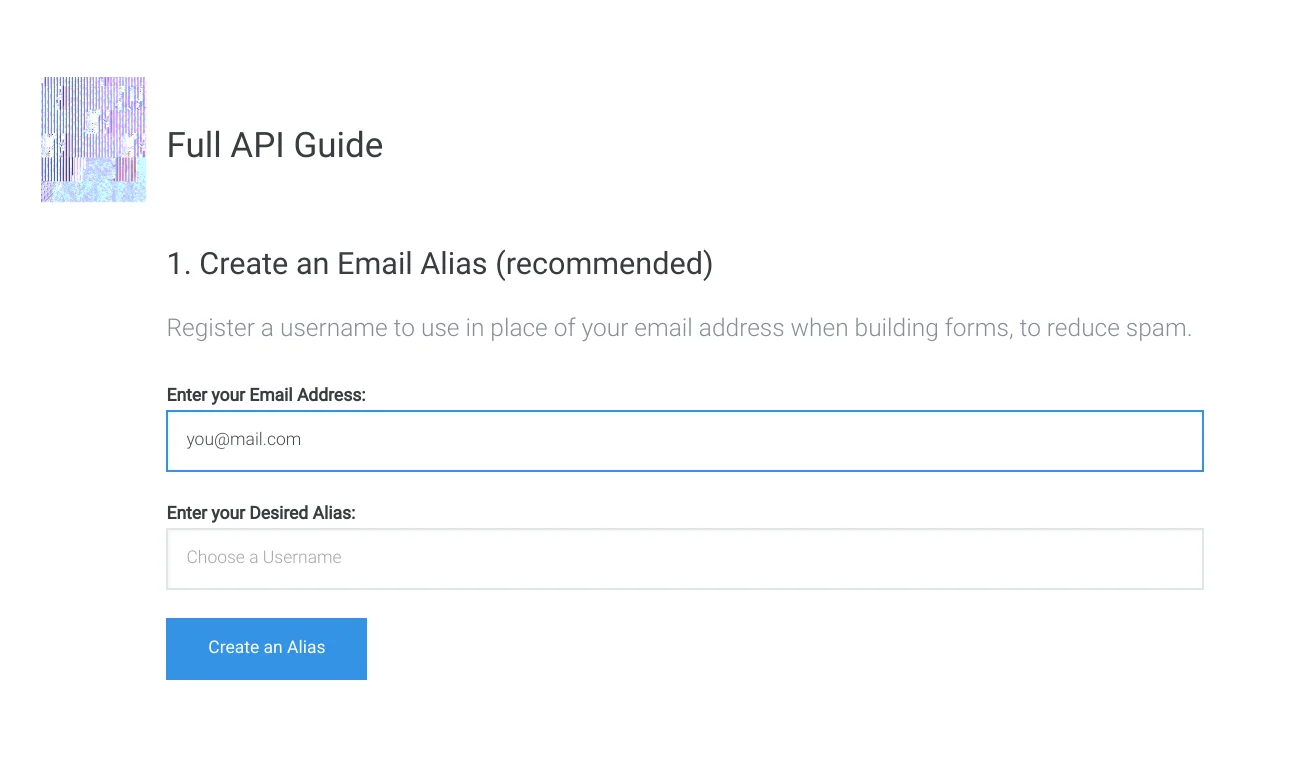This screenshot has height=767, width=1308.
Task: Click the placeholder text 'Choose a Username'
Action: click(x=263, y=557)
